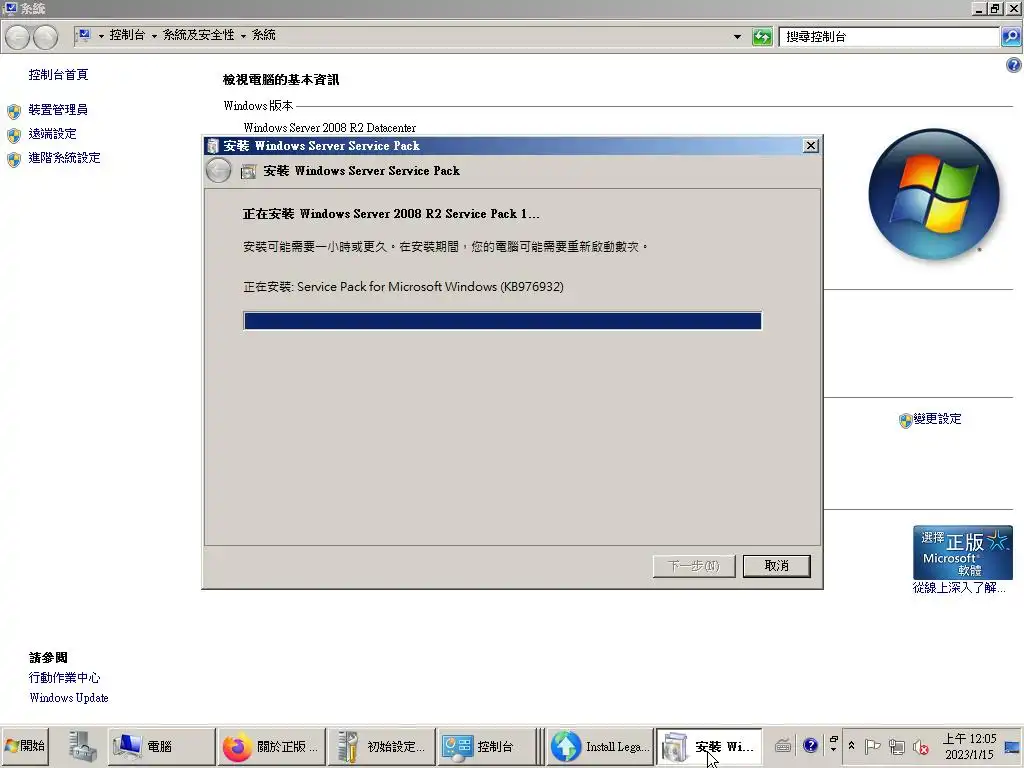Click the refresh button in address bar
This screenshot has height=768, width=1024.
point(762,37)
